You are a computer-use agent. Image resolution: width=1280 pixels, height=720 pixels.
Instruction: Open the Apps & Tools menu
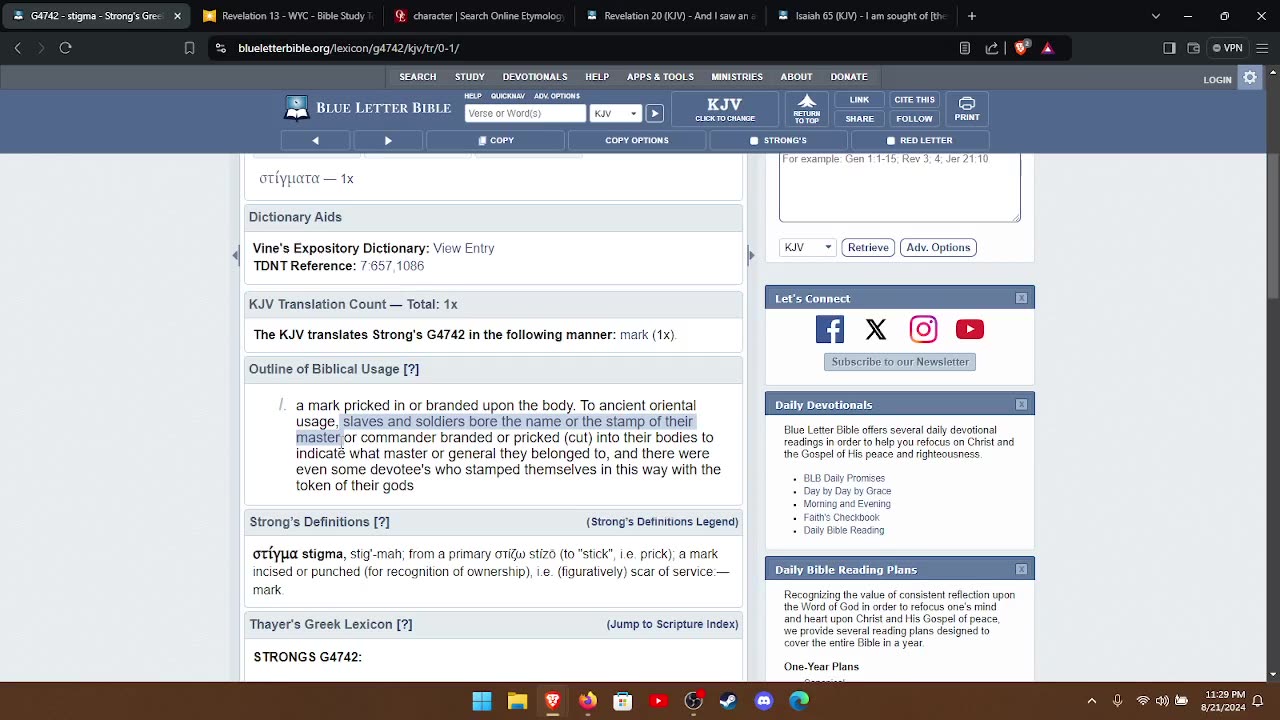pyautogui.click(x=660, y=77)
